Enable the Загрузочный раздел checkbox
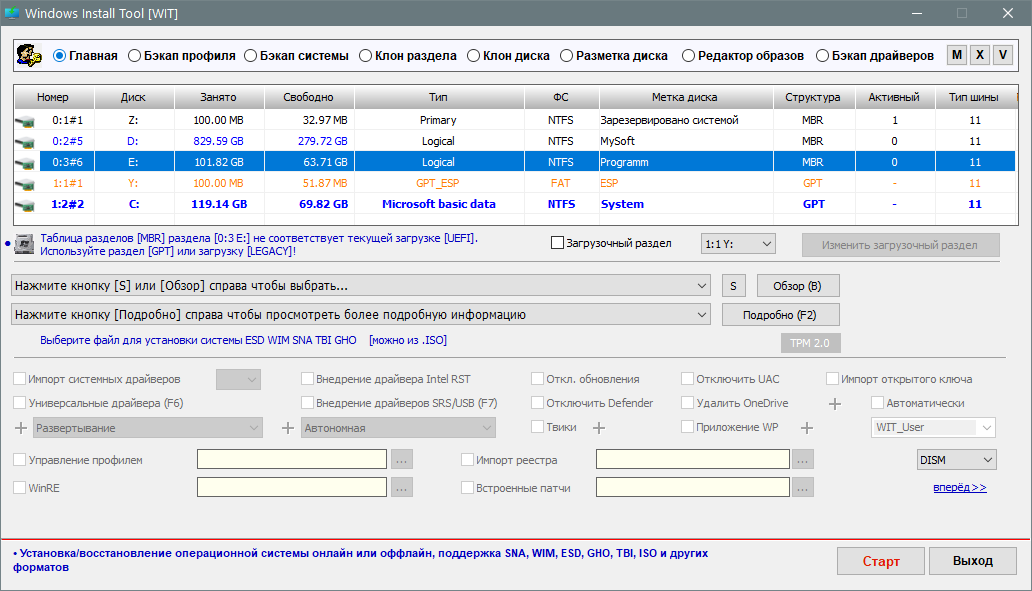The width and height of the screenshot is (1032, 591). [558, 243]
